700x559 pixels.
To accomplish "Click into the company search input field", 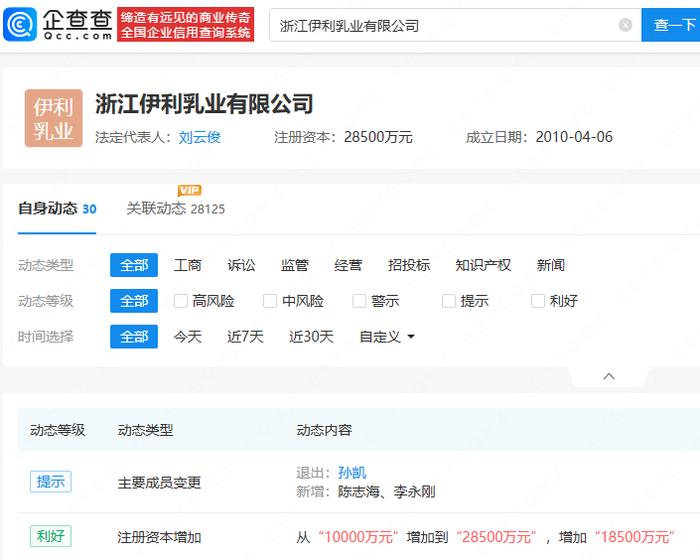I will pos(440,25).
